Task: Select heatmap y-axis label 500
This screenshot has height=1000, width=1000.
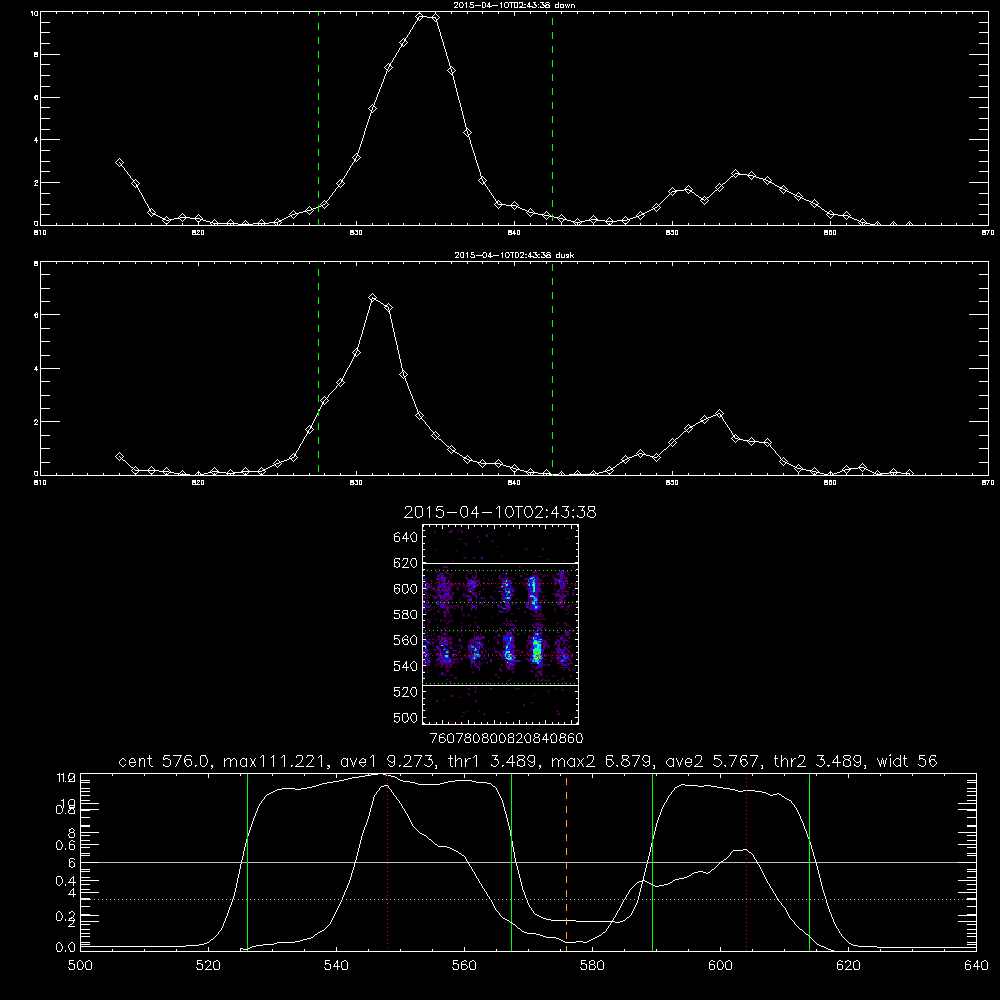Action: (x=406, y=717)
